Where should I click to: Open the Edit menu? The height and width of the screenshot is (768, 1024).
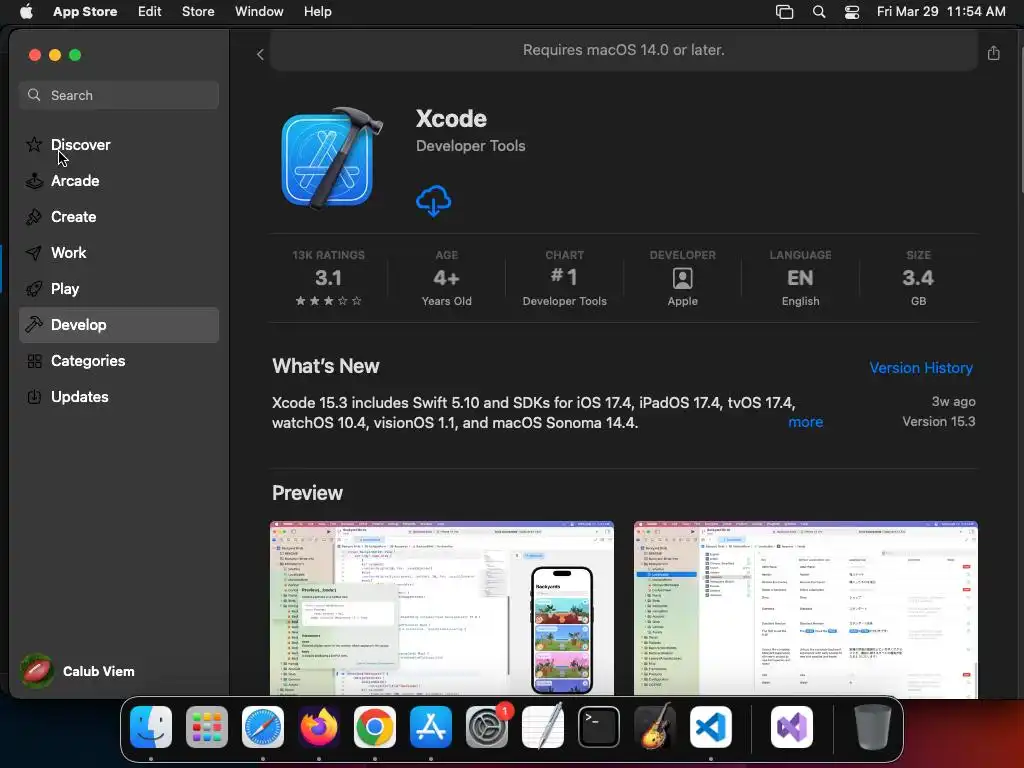point(150,12)
